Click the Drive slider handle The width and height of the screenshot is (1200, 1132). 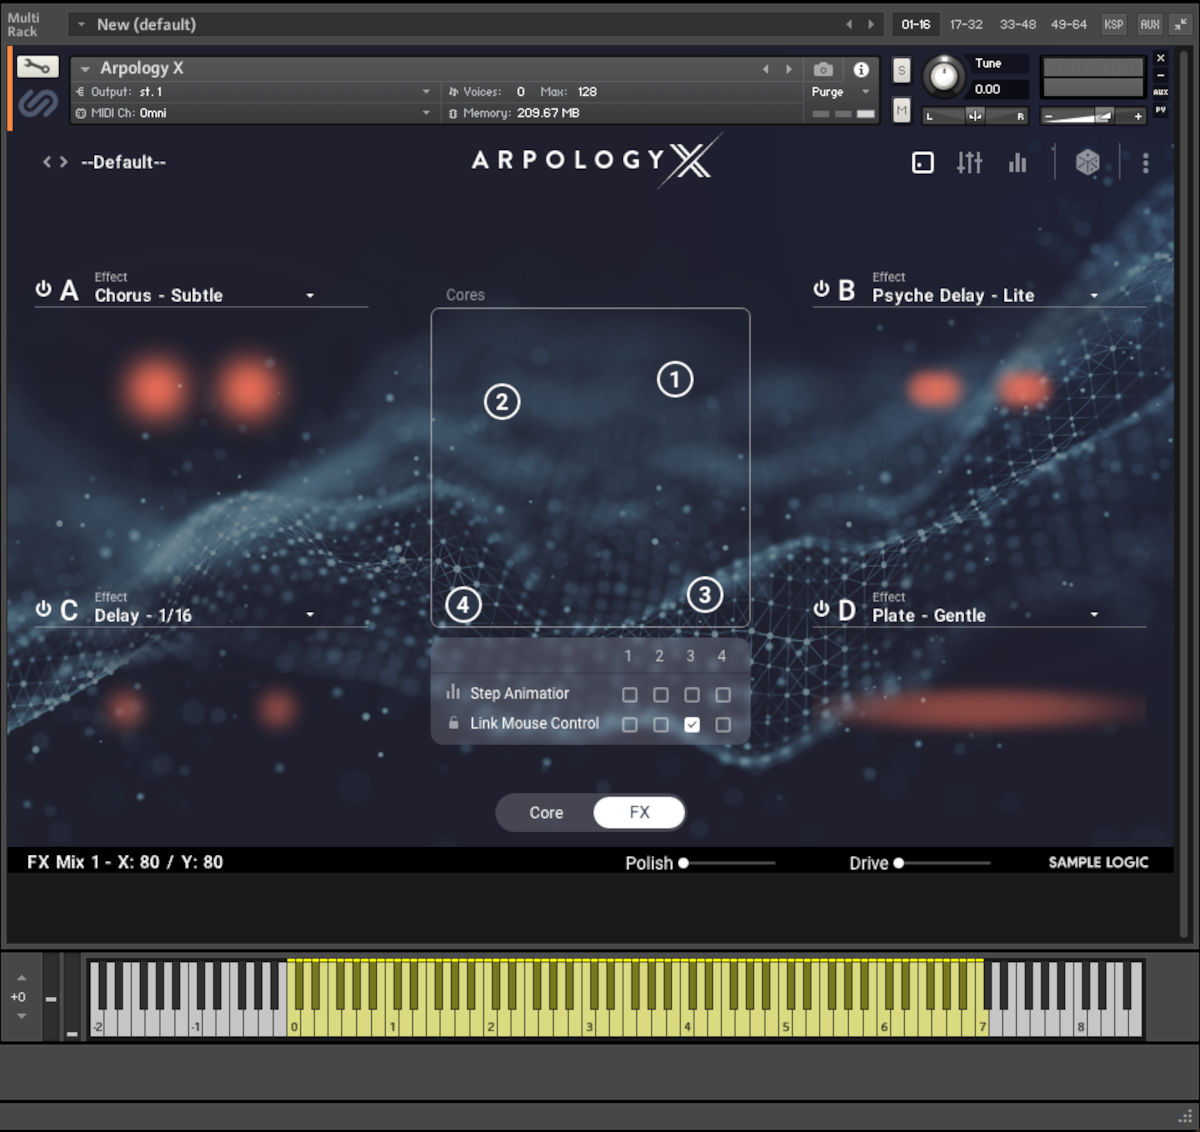899,863
